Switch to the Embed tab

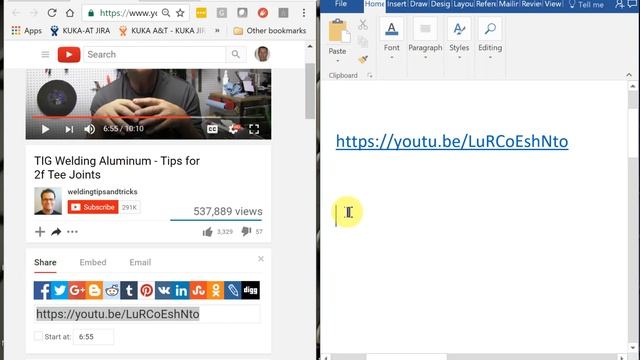[x=93, y=262]
